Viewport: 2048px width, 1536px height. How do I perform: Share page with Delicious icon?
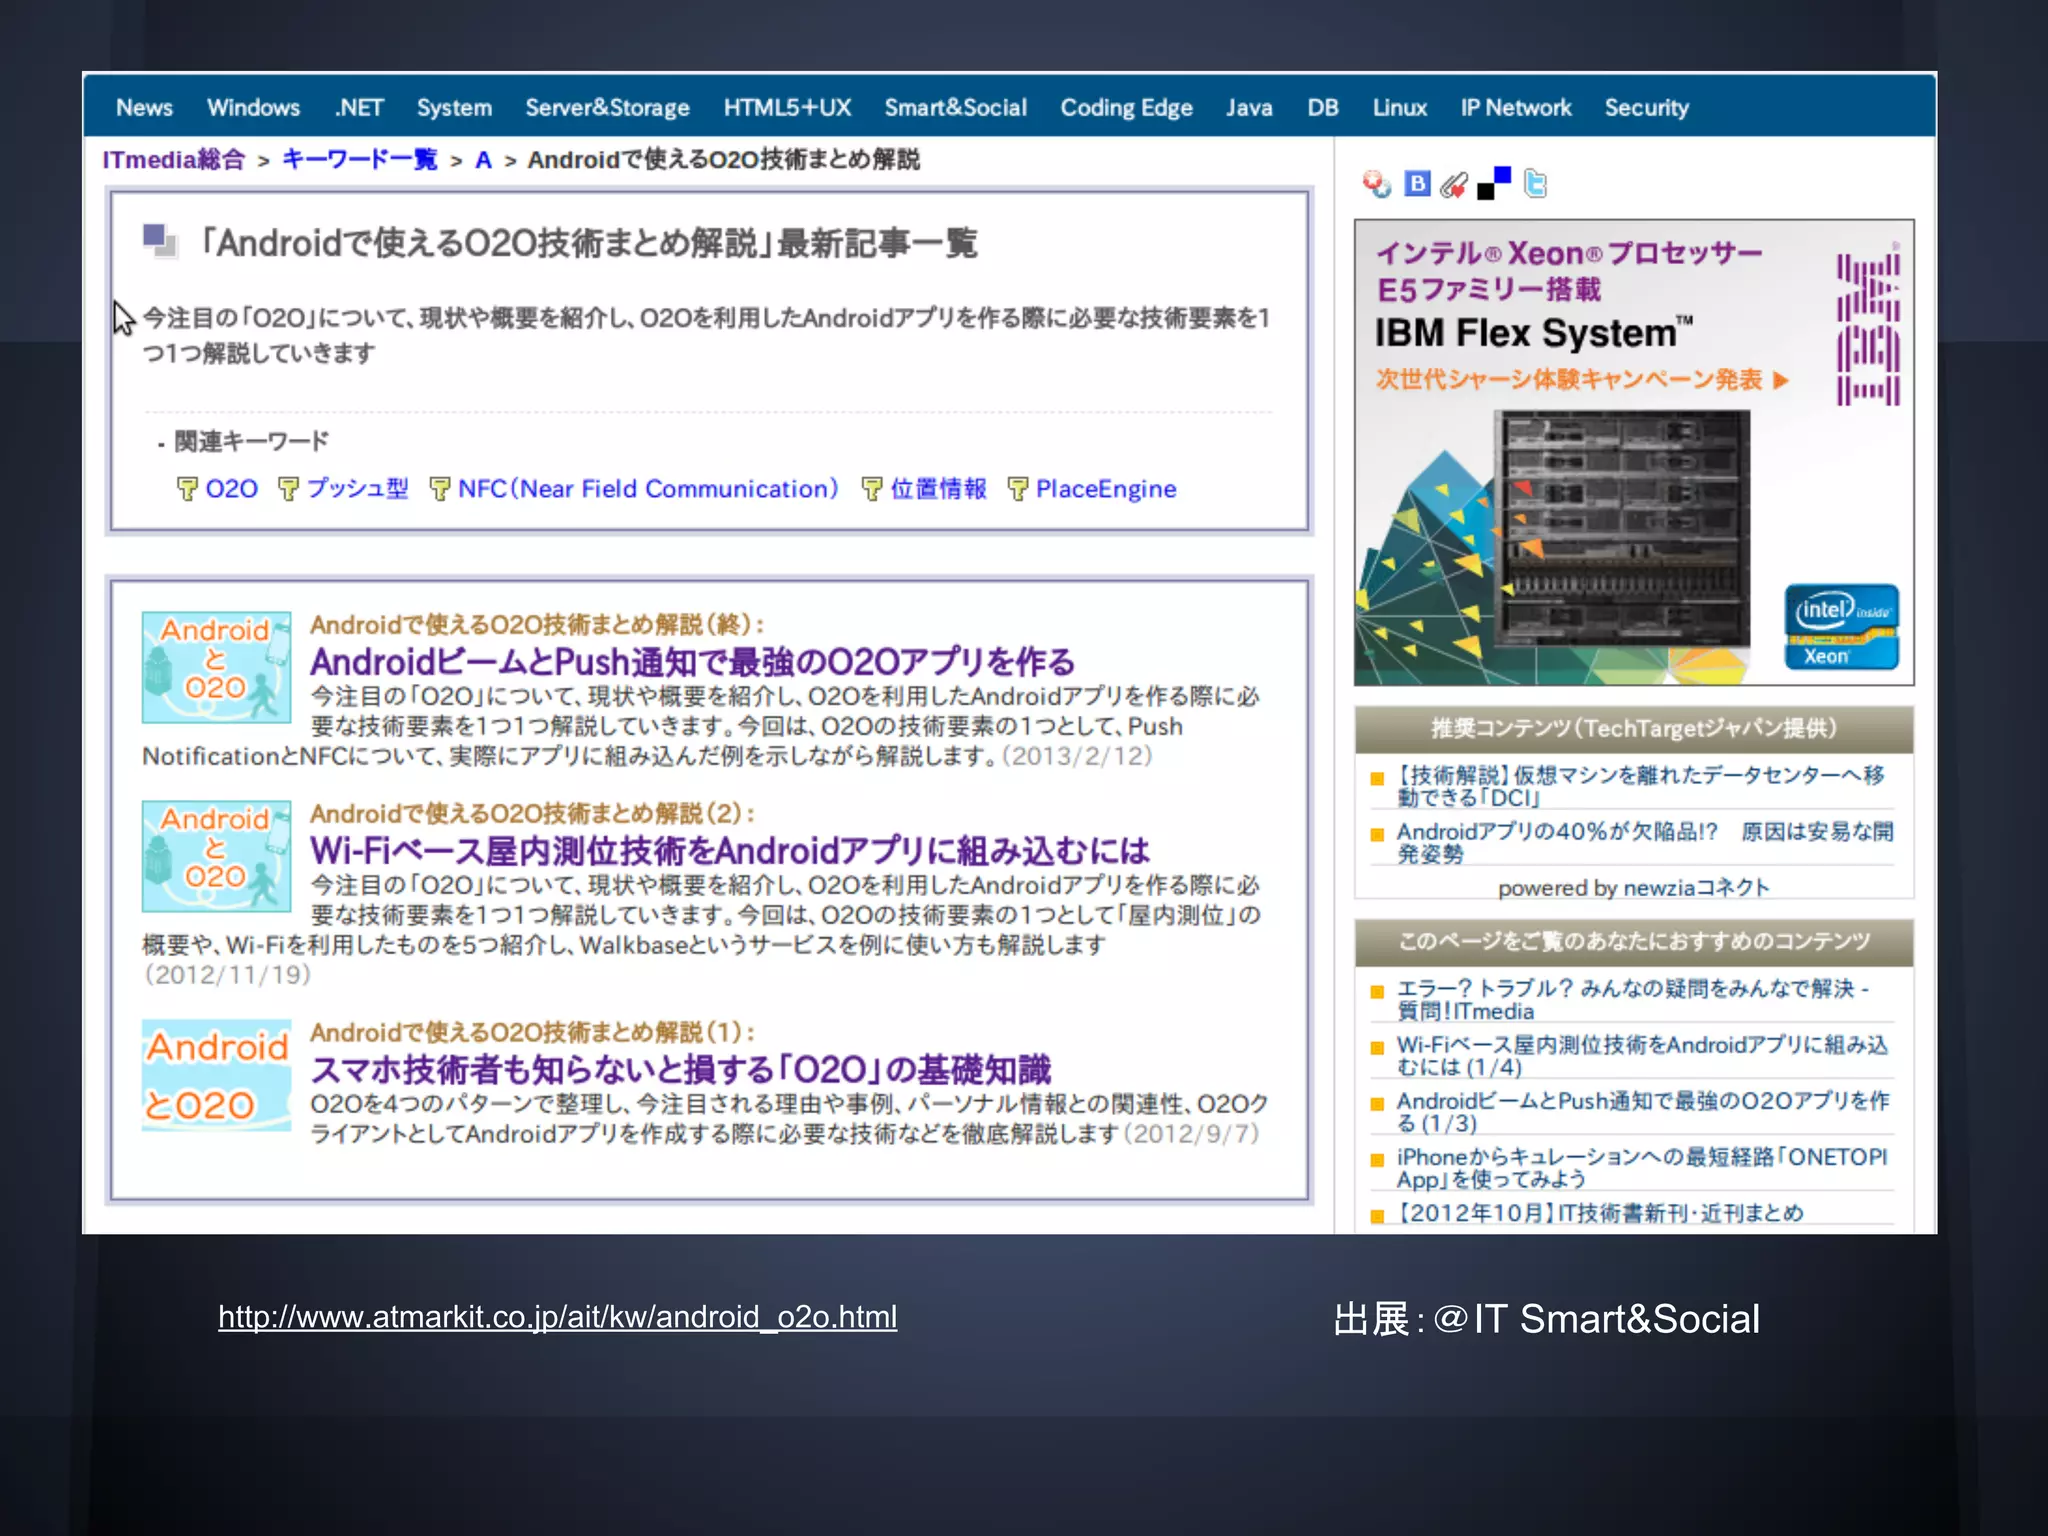point(1494,183)
